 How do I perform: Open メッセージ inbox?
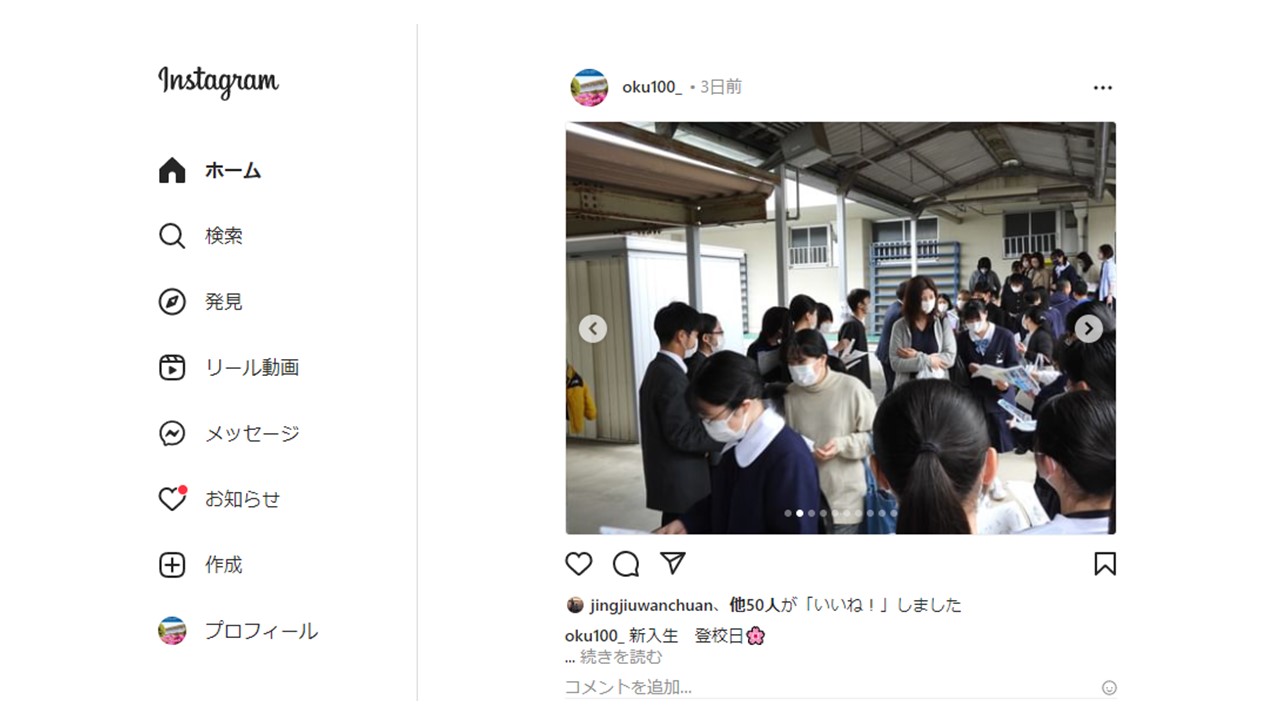click(229, 434)
